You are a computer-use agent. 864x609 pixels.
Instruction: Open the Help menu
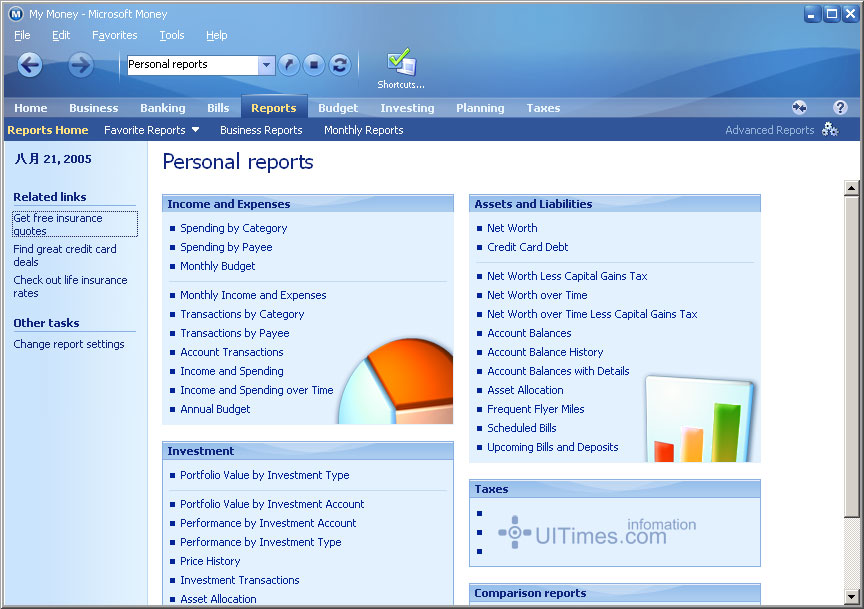click(217, 35)
